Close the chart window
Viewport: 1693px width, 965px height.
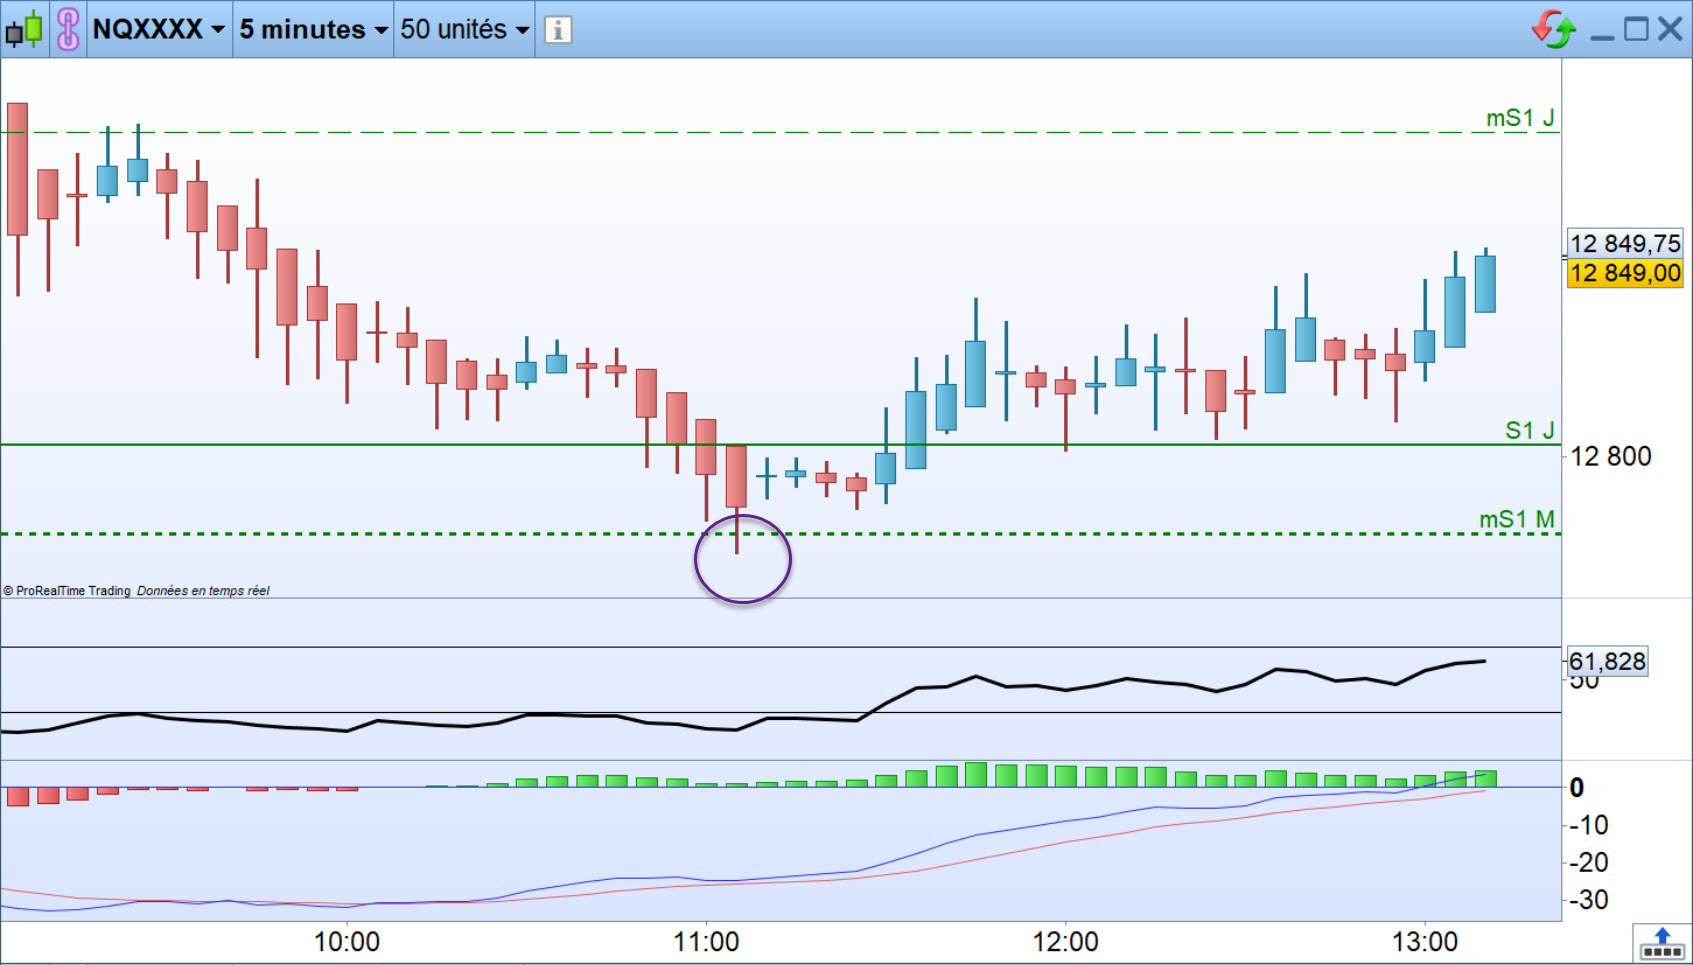tap(1670, 29)
